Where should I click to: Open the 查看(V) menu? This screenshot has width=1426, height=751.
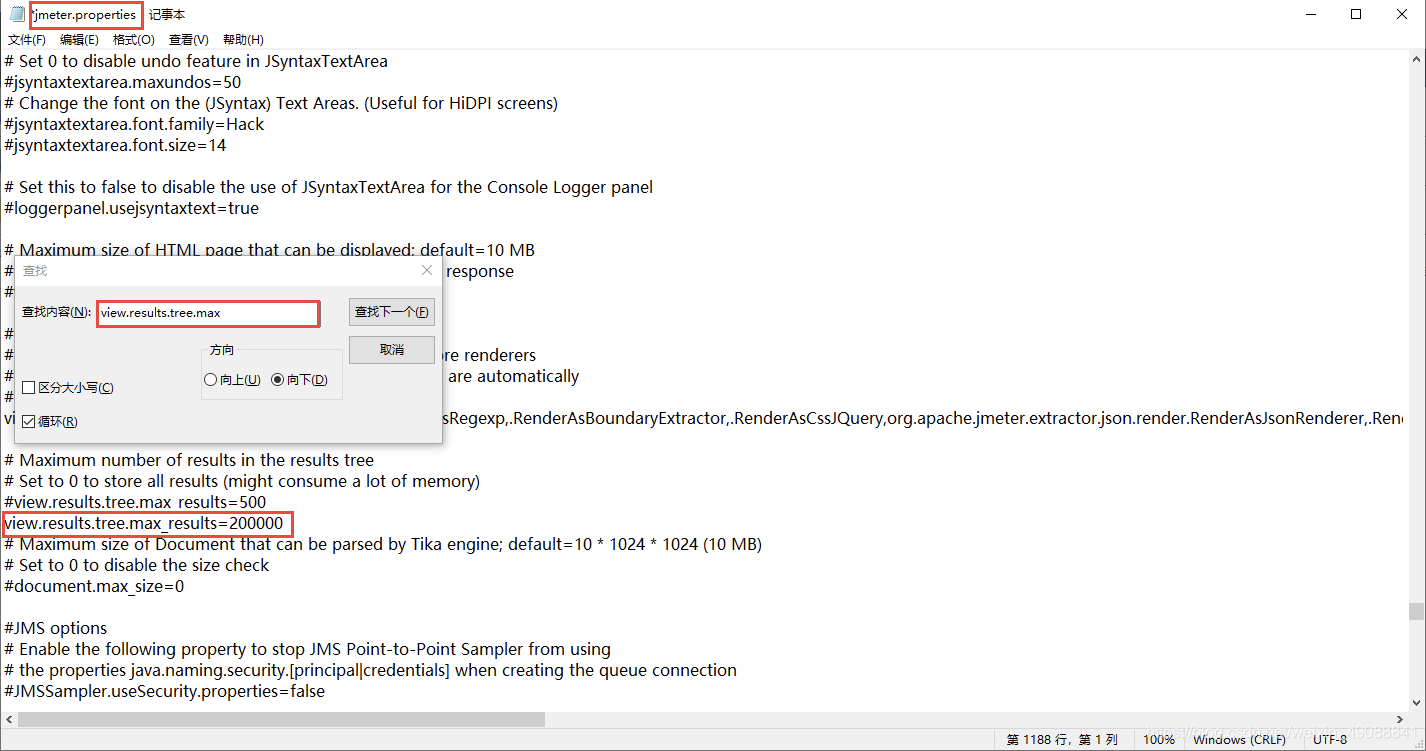pyautogui.click(x=189, y=40)
